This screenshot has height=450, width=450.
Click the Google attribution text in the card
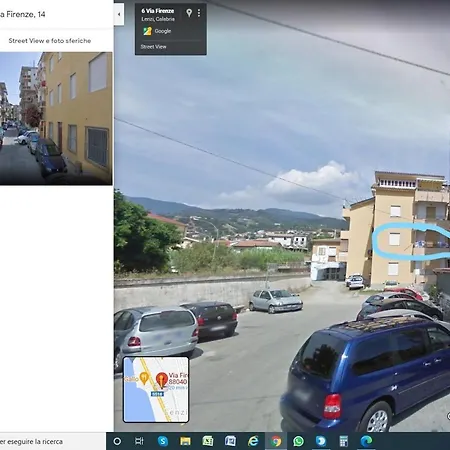163,31
